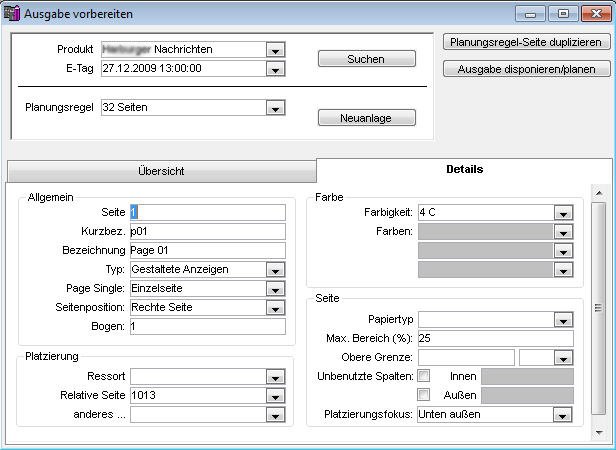Expand the Papiertyp dropdown
The image size is (616, 450).
pyautogui.click(x=563, y=320)
